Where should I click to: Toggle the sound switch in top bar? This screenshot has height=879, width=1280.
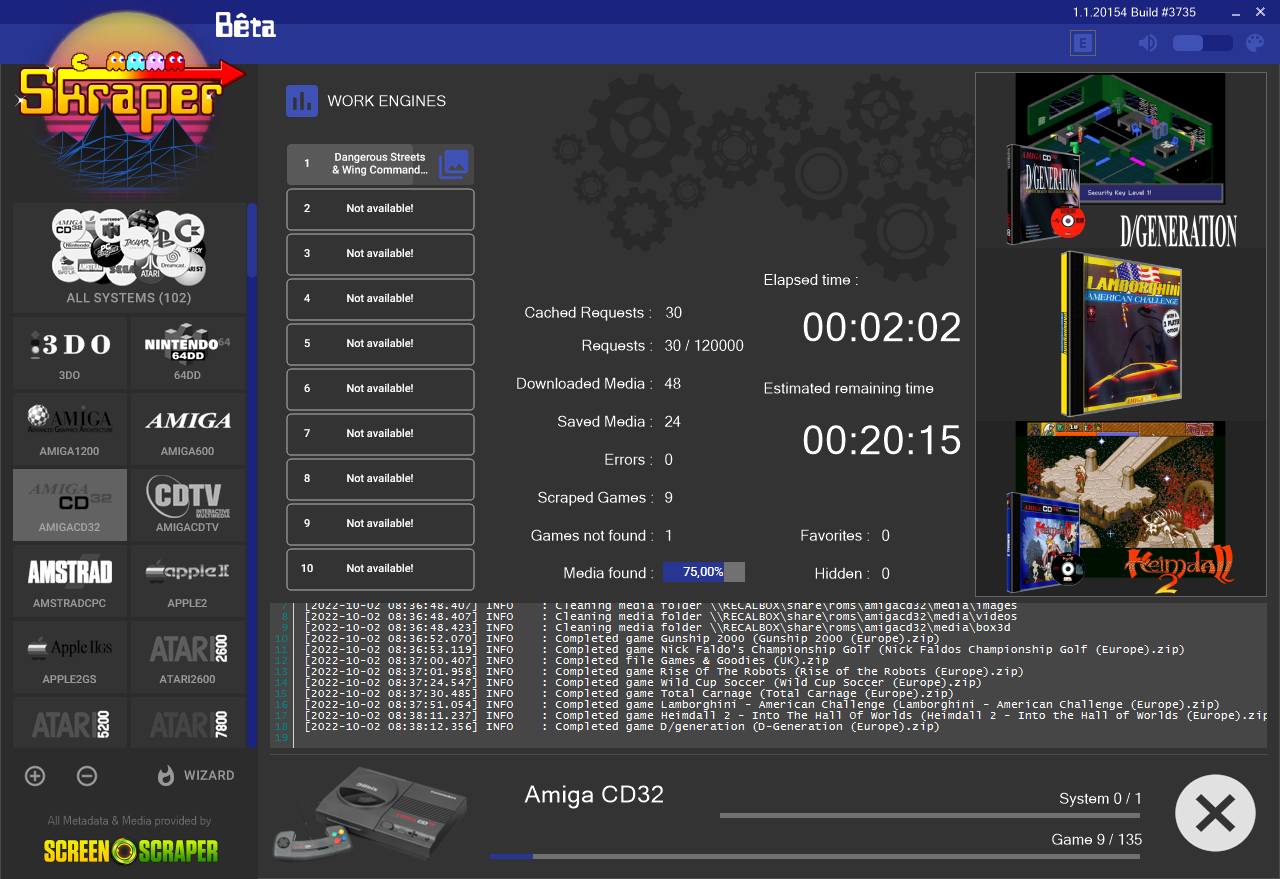tap(1202, 43)
